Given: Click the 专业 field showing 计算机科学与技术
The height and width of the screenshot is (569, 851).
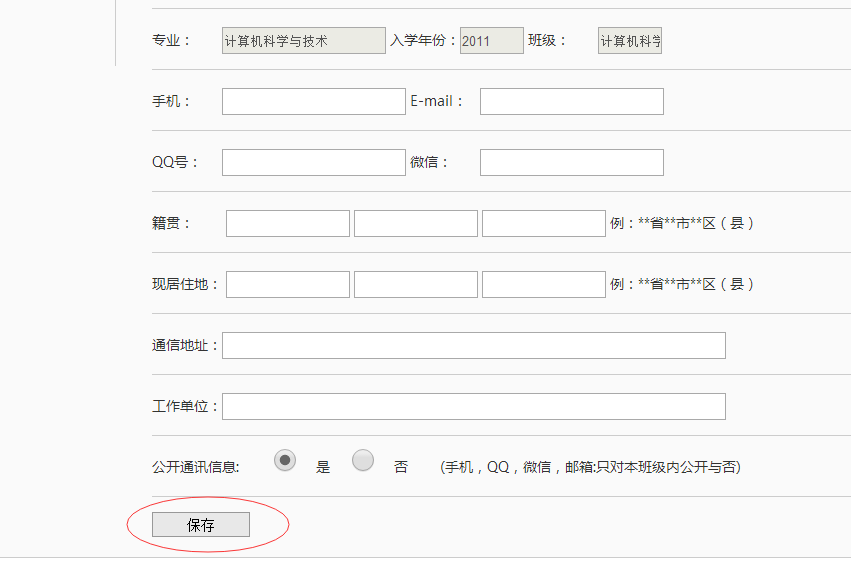Looking at the screenshot, I should (303, 41).
